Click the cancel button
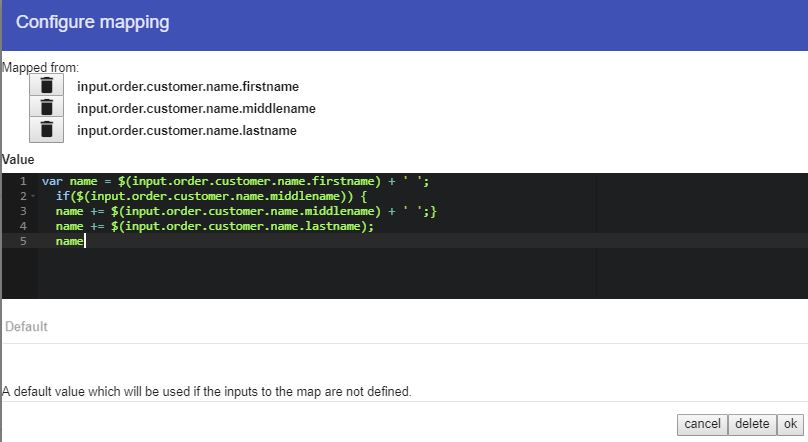The image size is (808, 442). click(702, 424)
